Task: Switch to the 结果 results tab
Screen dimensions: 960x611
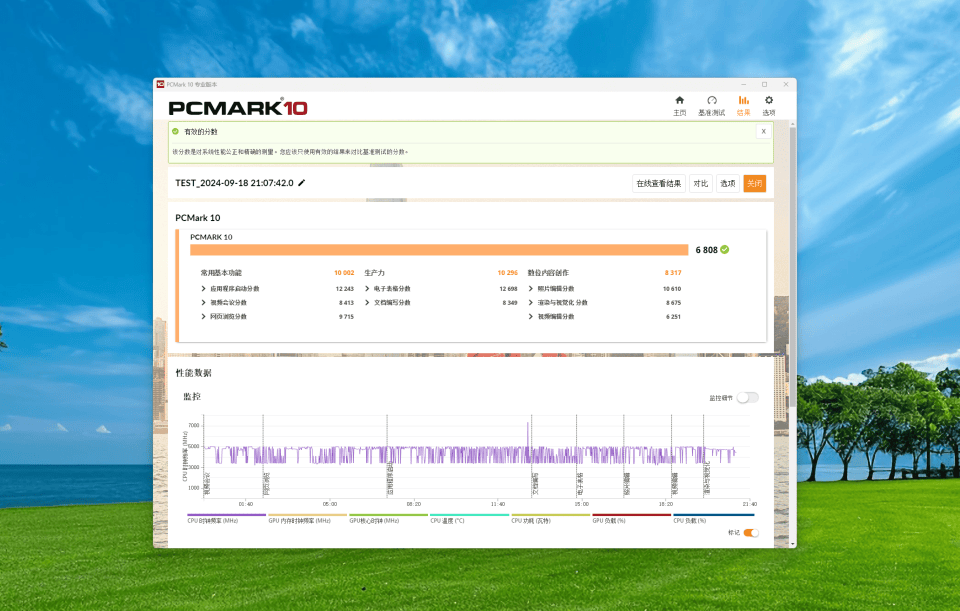Action: point(743,105)
